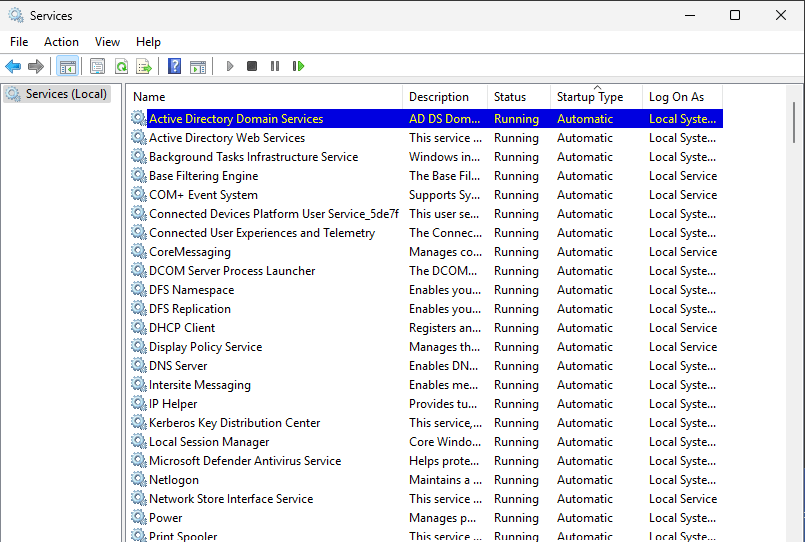The image size is (805, 542).
Task: Click the Show/Hide Console Tree icon
Action: (x=67, y=66)
